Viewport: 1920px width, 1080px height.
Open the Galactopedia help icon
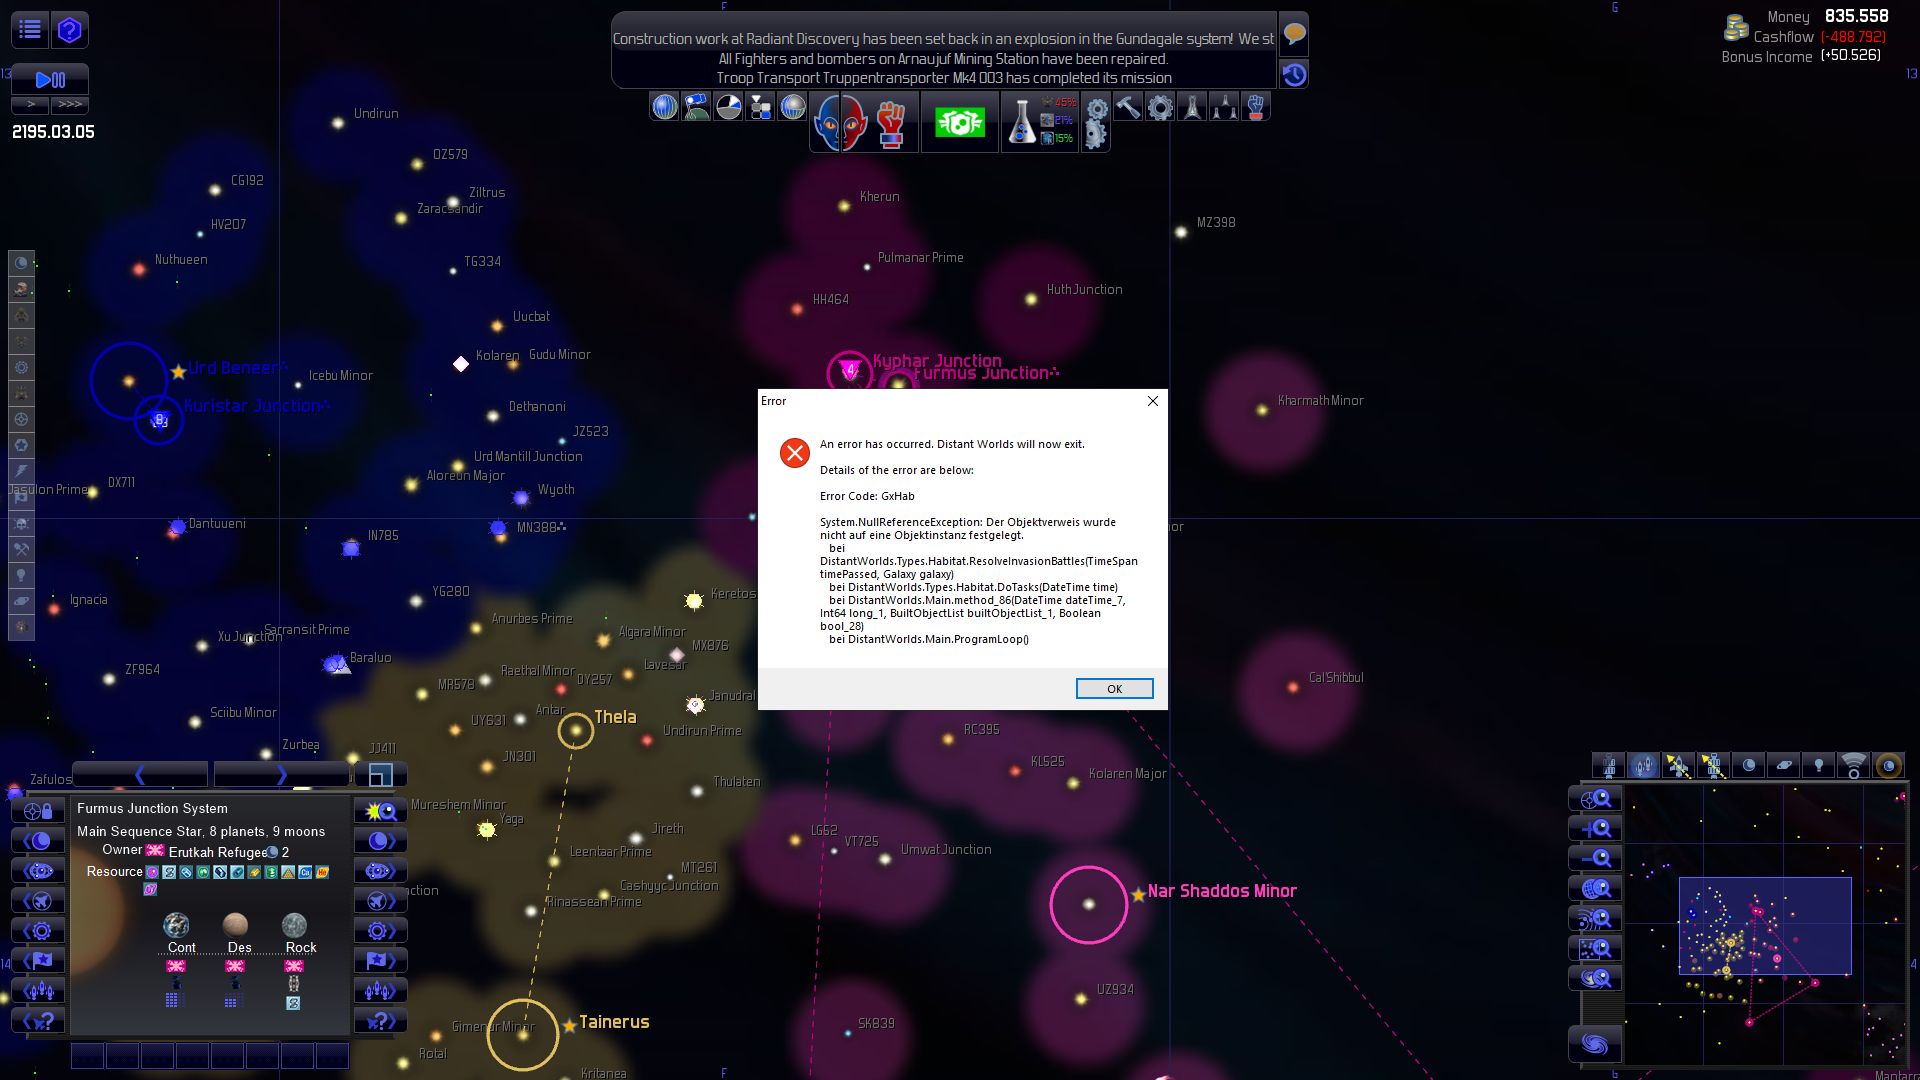[69, 30]
